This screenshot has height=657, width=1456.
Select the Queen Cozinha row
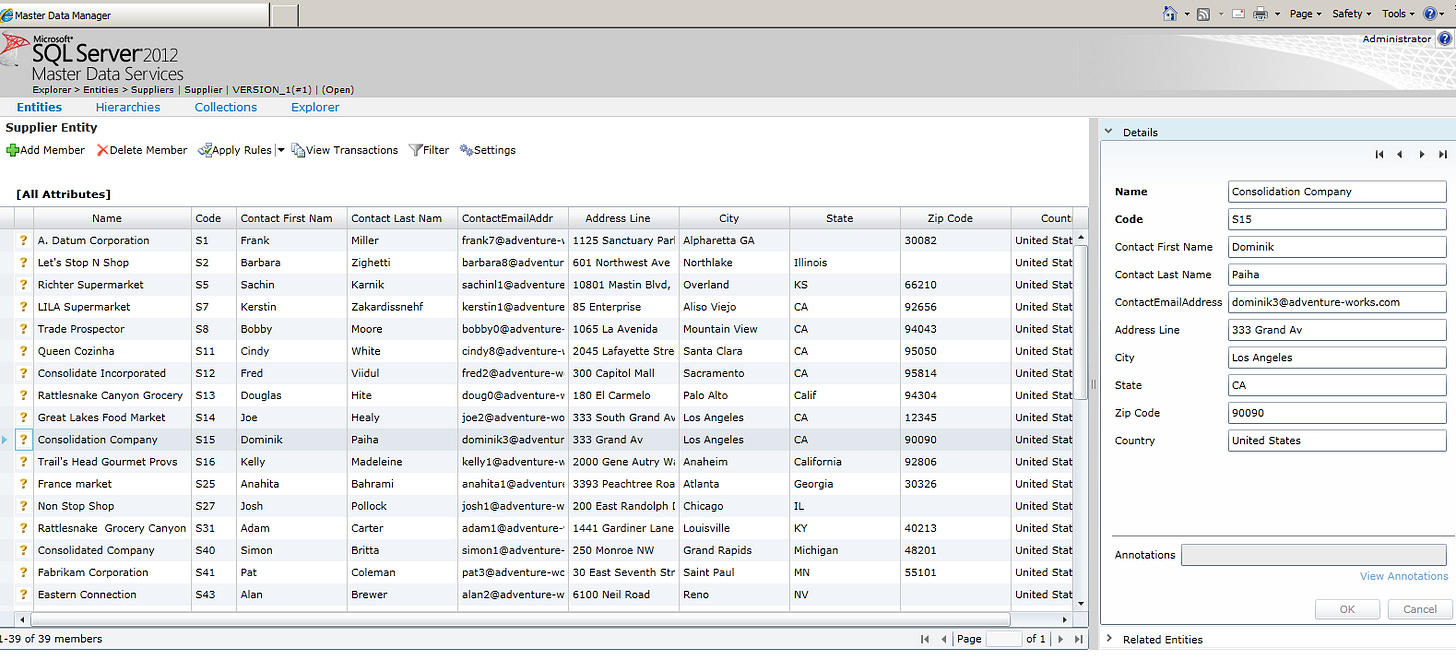tap(537, 351)
